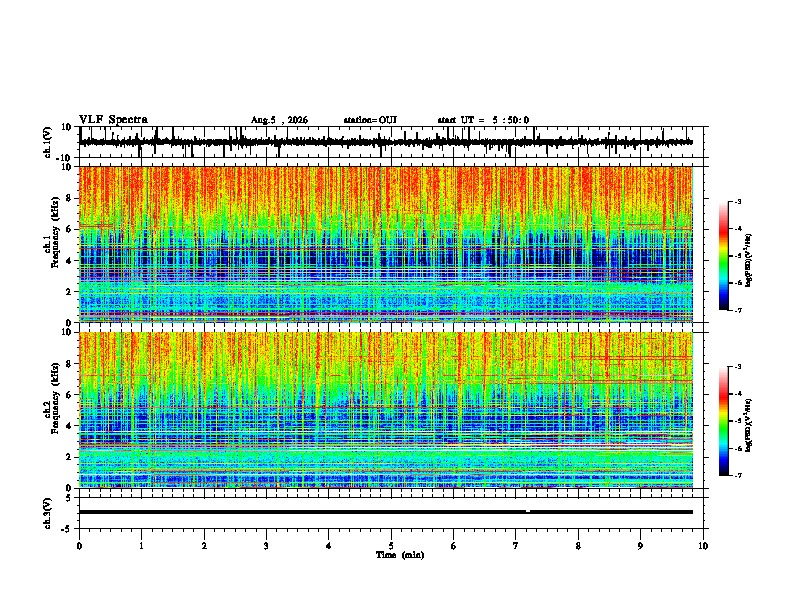Click time axis tick label 3
Image resolution: width=792 pixels, height=612 pixels.
pos(266,546)
